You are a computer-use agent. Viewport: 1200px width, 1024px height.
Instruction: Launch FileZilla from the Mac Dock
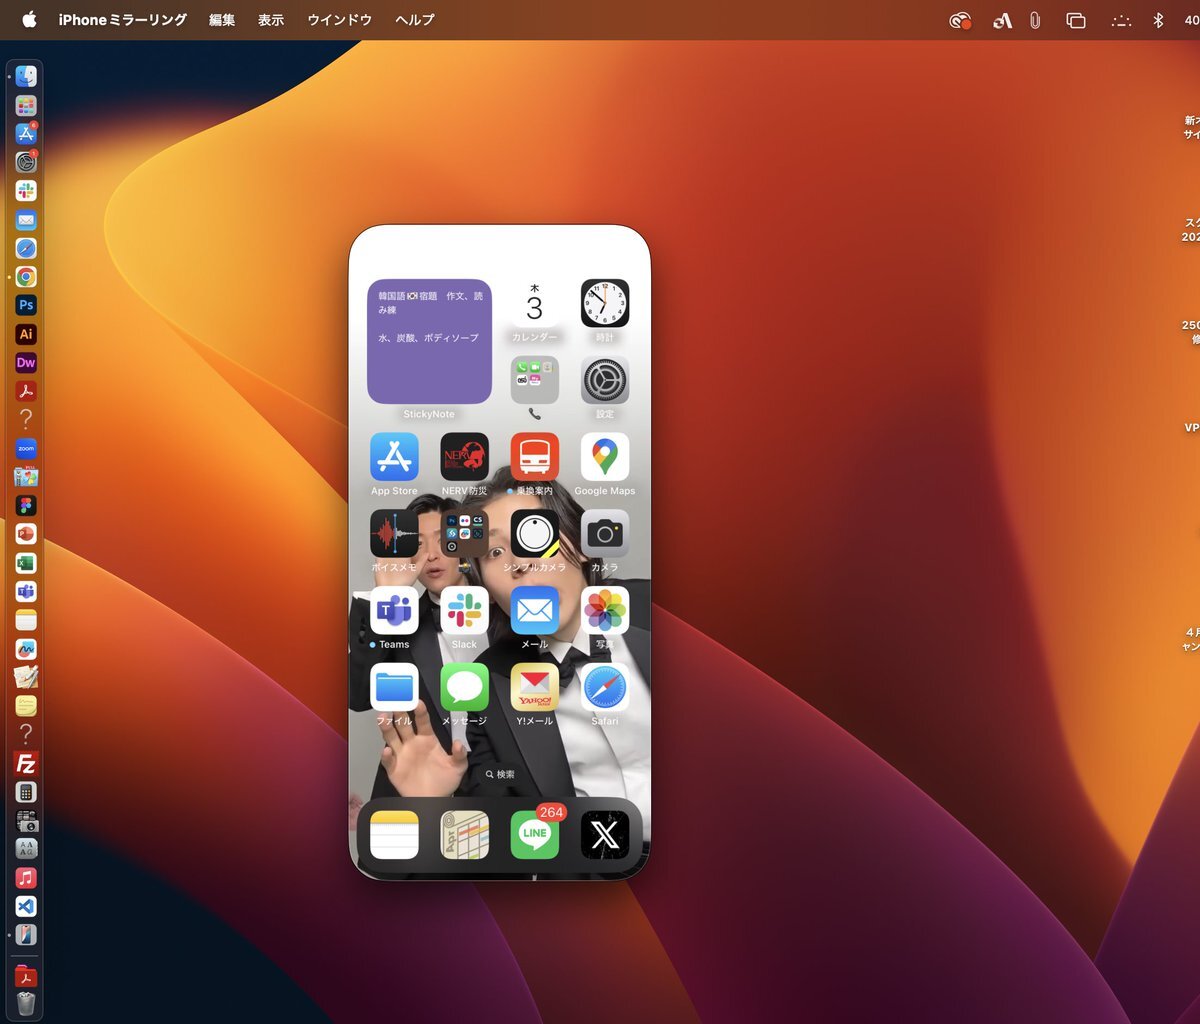click(x=26, y=764)
